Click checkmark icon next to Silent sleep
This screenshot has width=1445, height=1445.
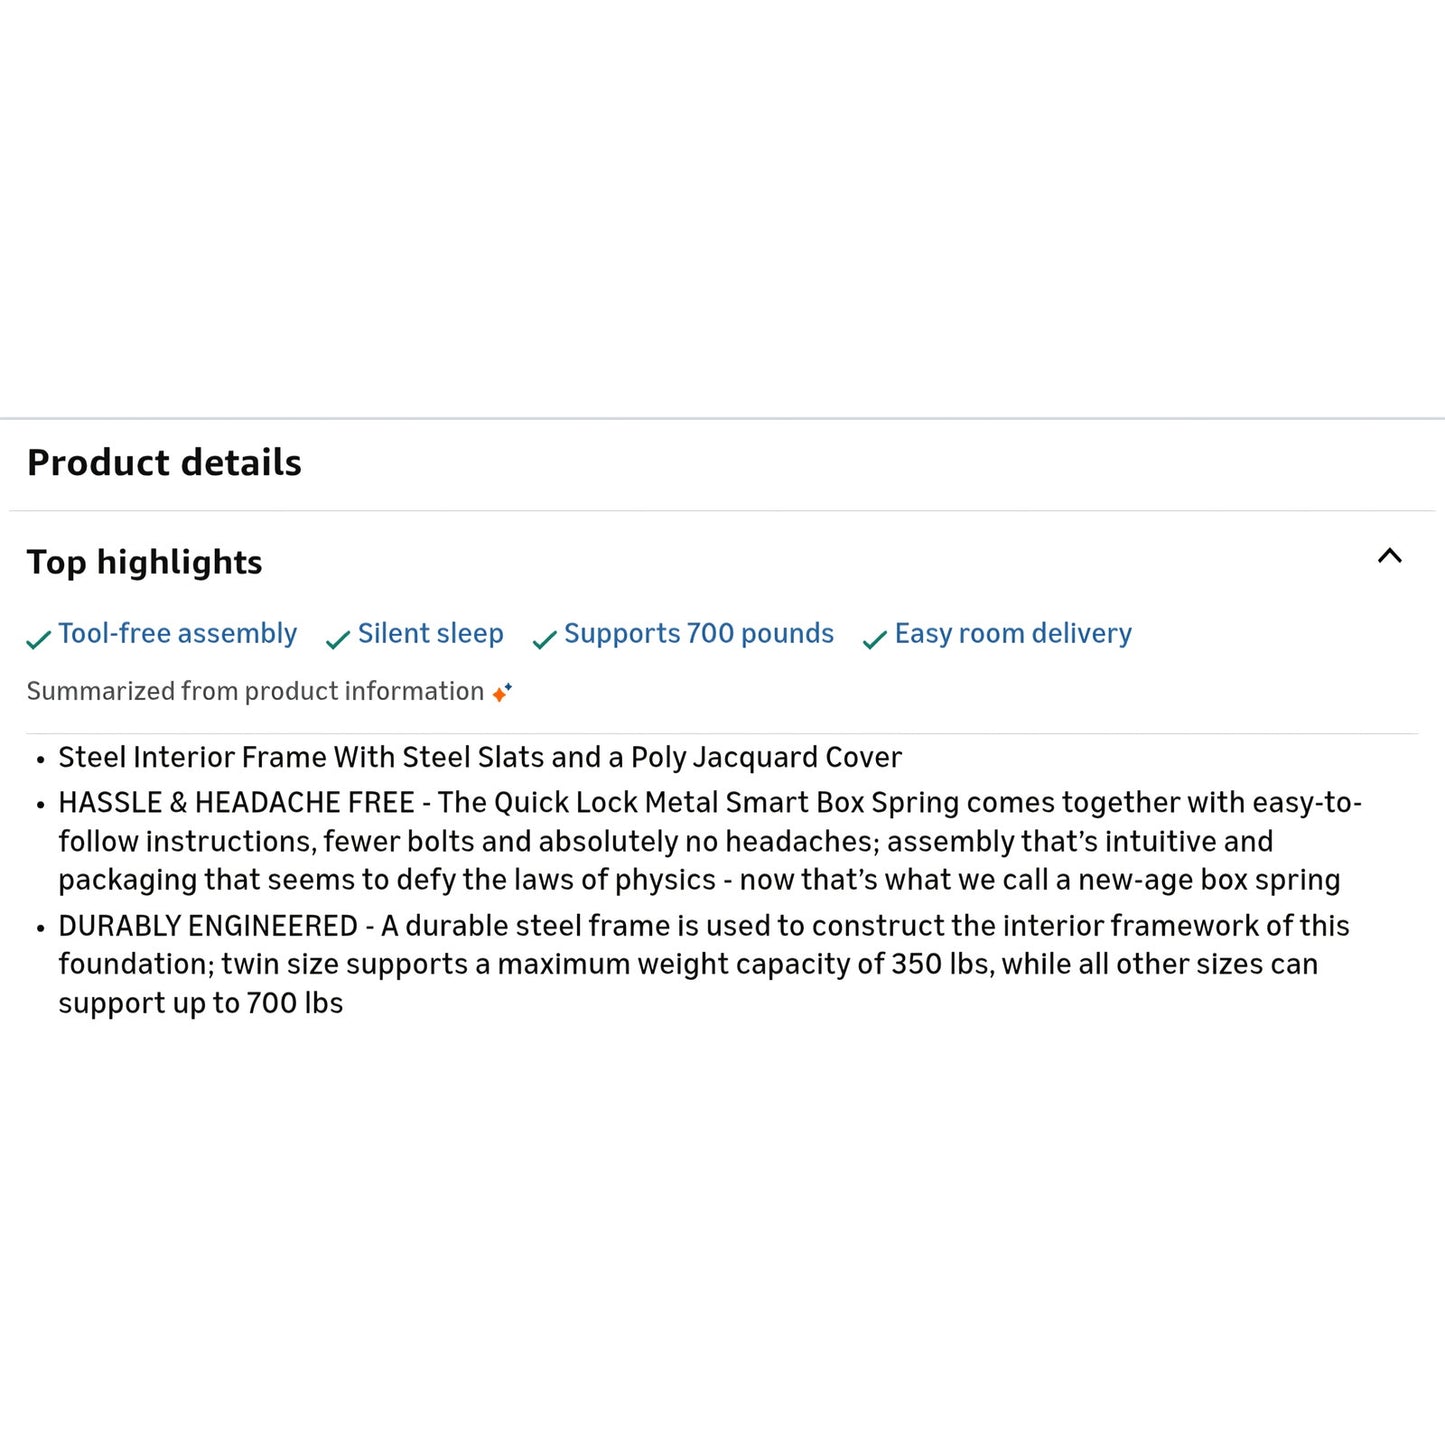tap(337, 638)
